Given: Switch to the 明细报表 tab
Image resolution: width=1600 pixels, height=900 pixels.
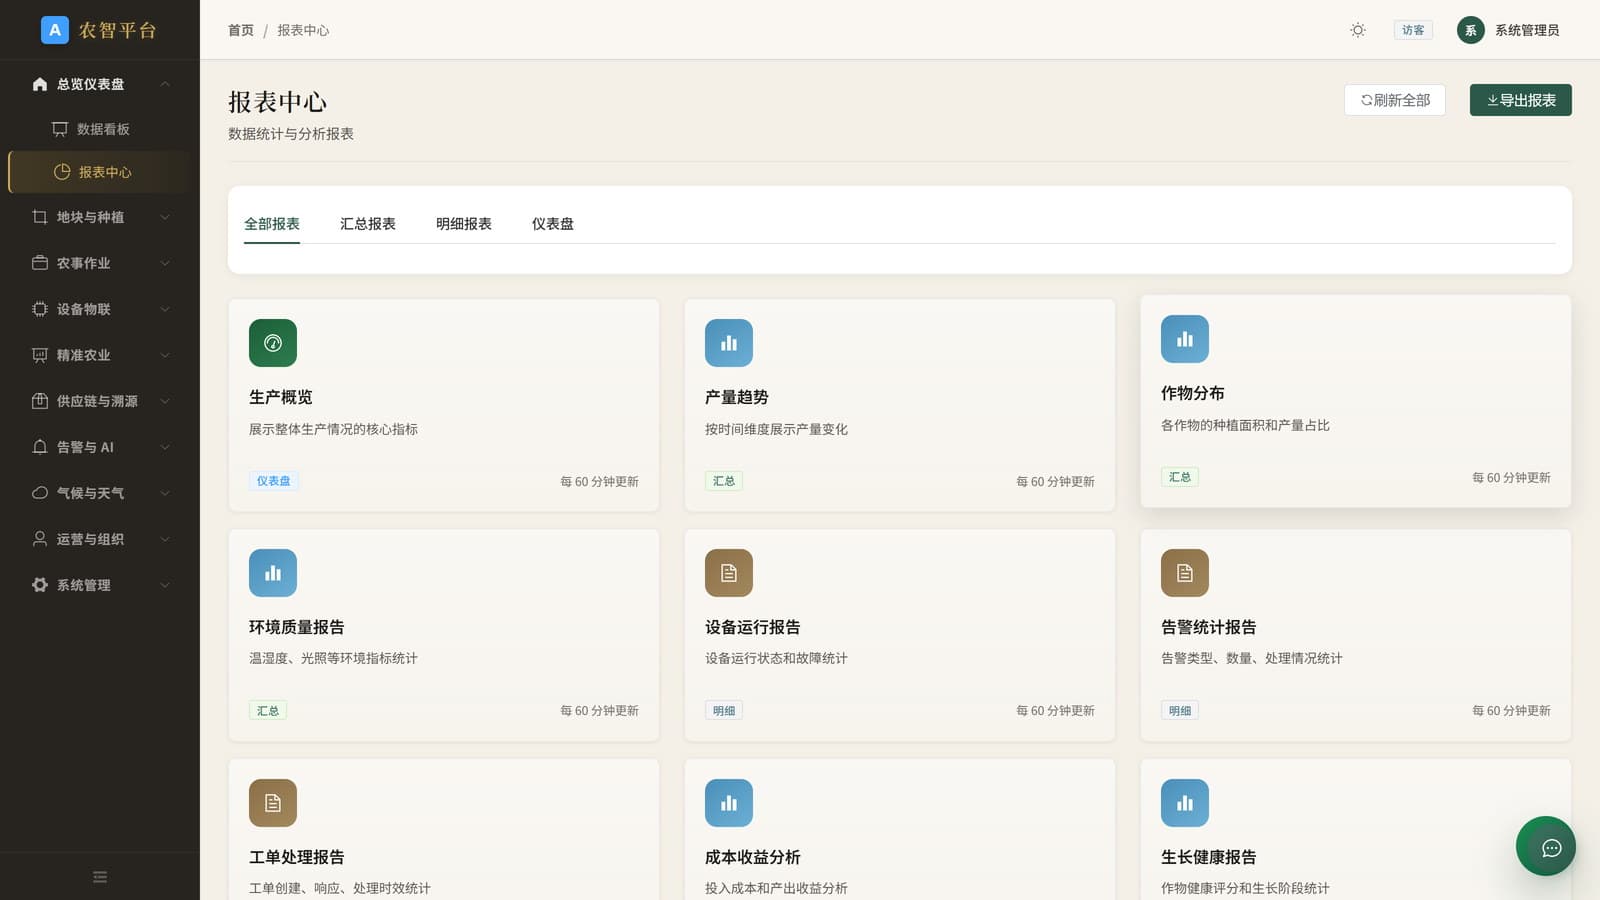Looking at the screenshot, I should [464, 224].
